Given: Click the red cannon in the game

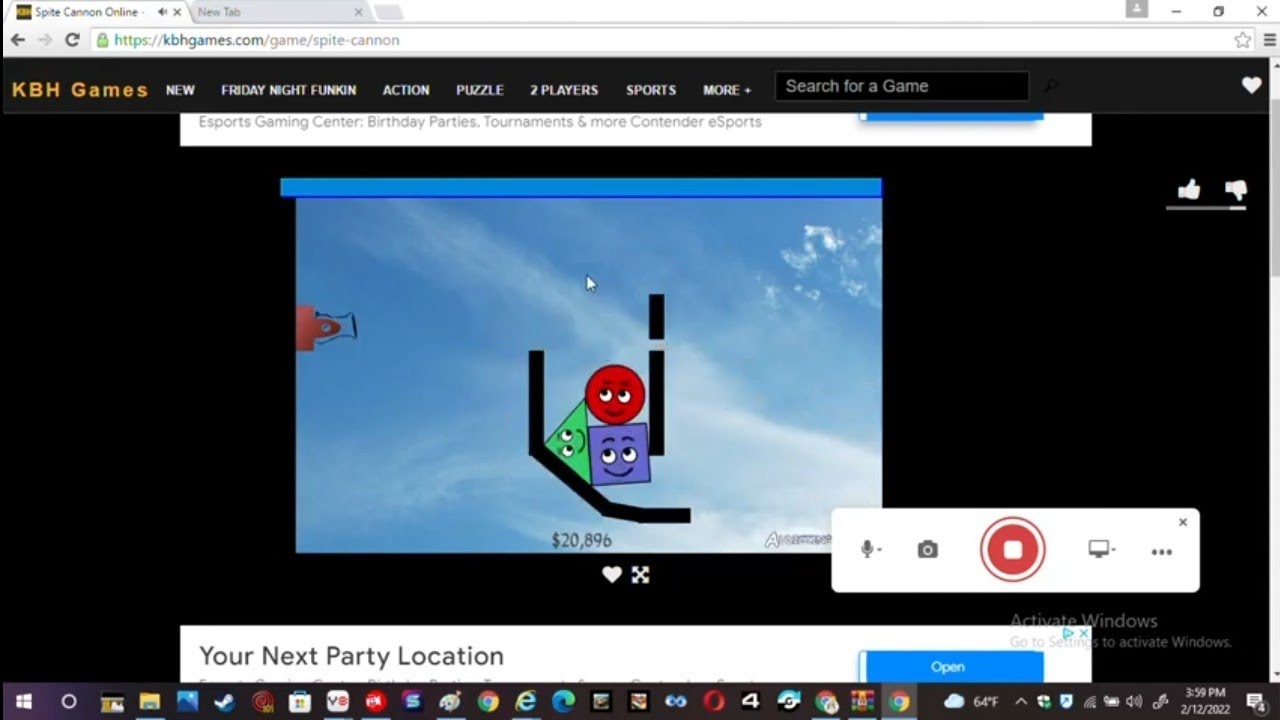Looking at the screenshot, I should tap(324, 327).
